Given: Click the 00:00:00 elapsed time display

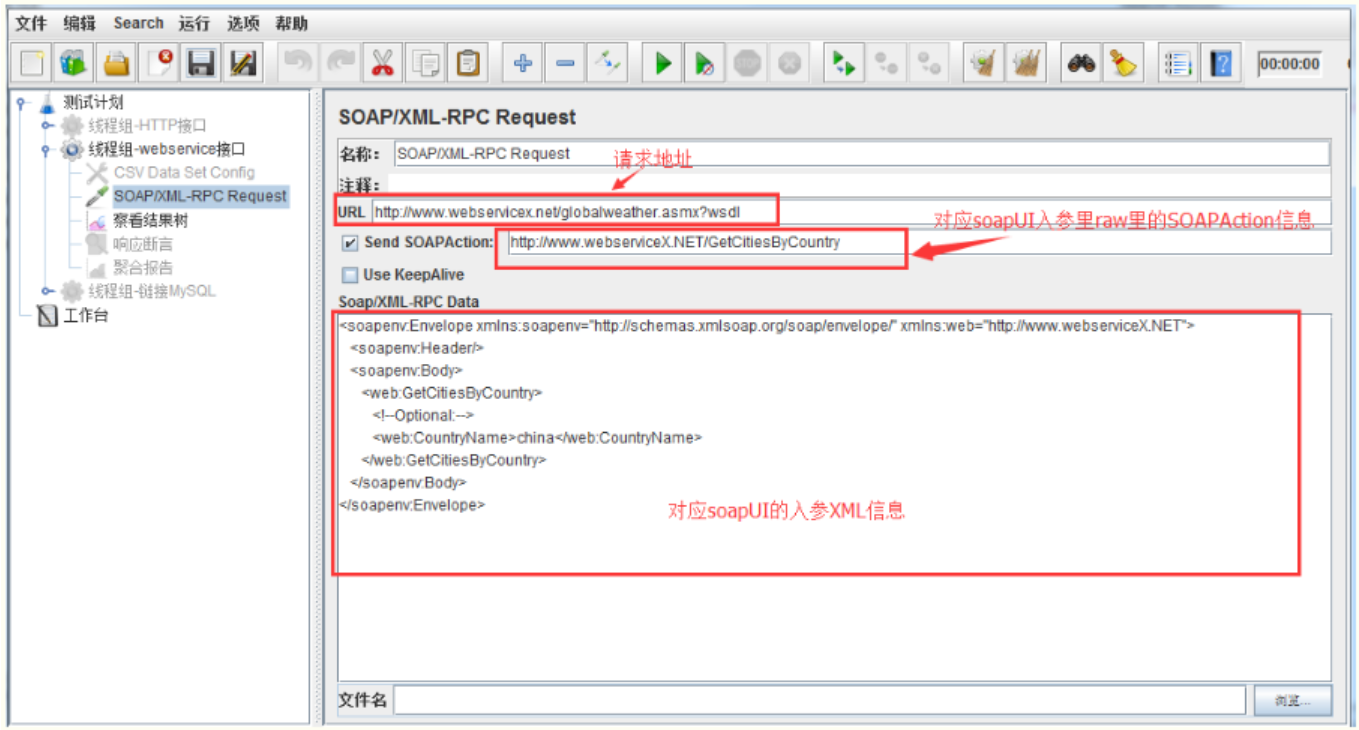Looking at the screenshot, I should tap(1289, 64).
